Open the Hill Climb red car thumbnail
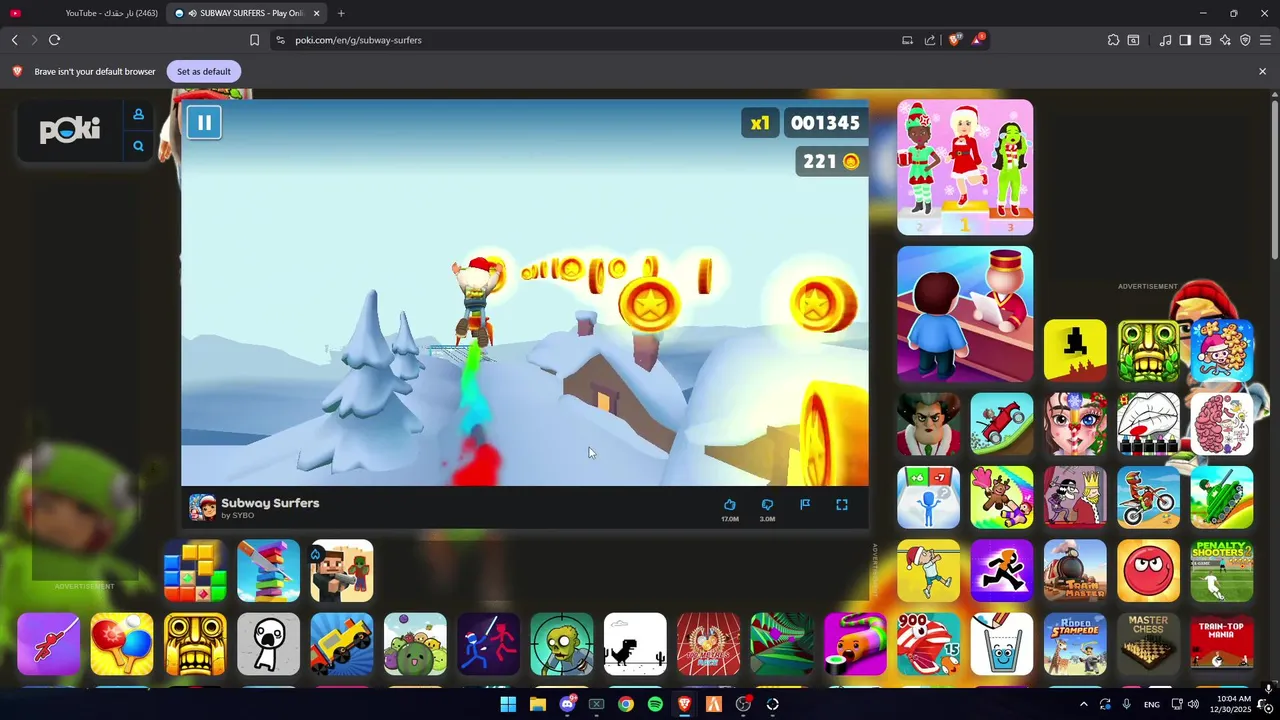This screenshot has height=720, width=1280. coord(1002,424)
